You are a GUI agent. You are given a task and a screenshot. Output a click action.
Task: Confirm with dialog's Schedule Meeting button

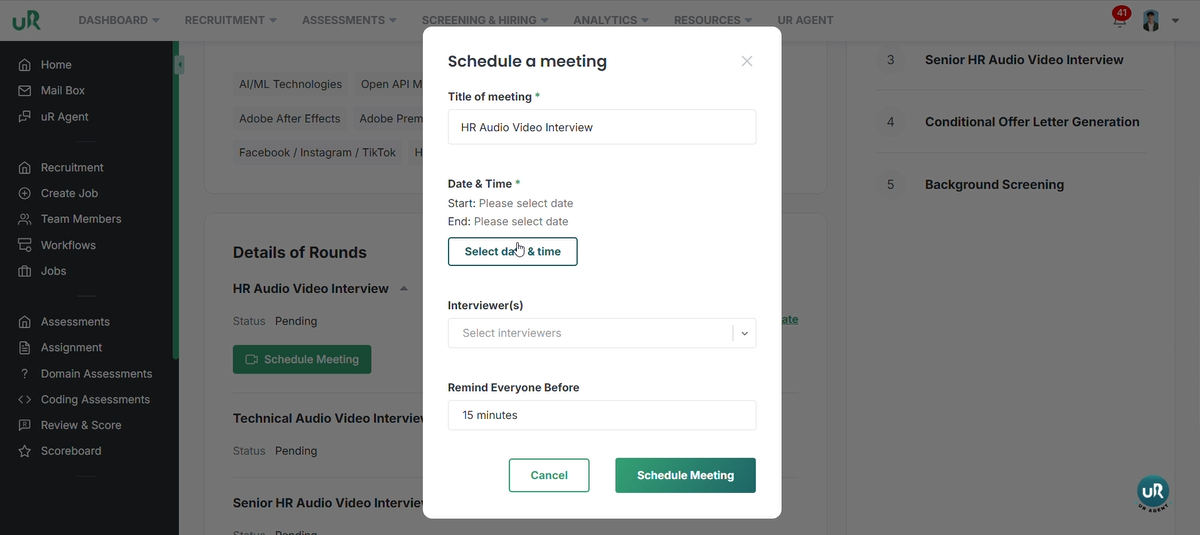tap(685, 475)
